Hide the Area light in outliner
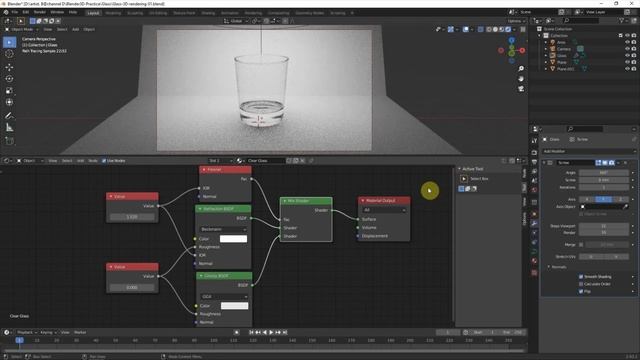 click(x=627, y=42)
